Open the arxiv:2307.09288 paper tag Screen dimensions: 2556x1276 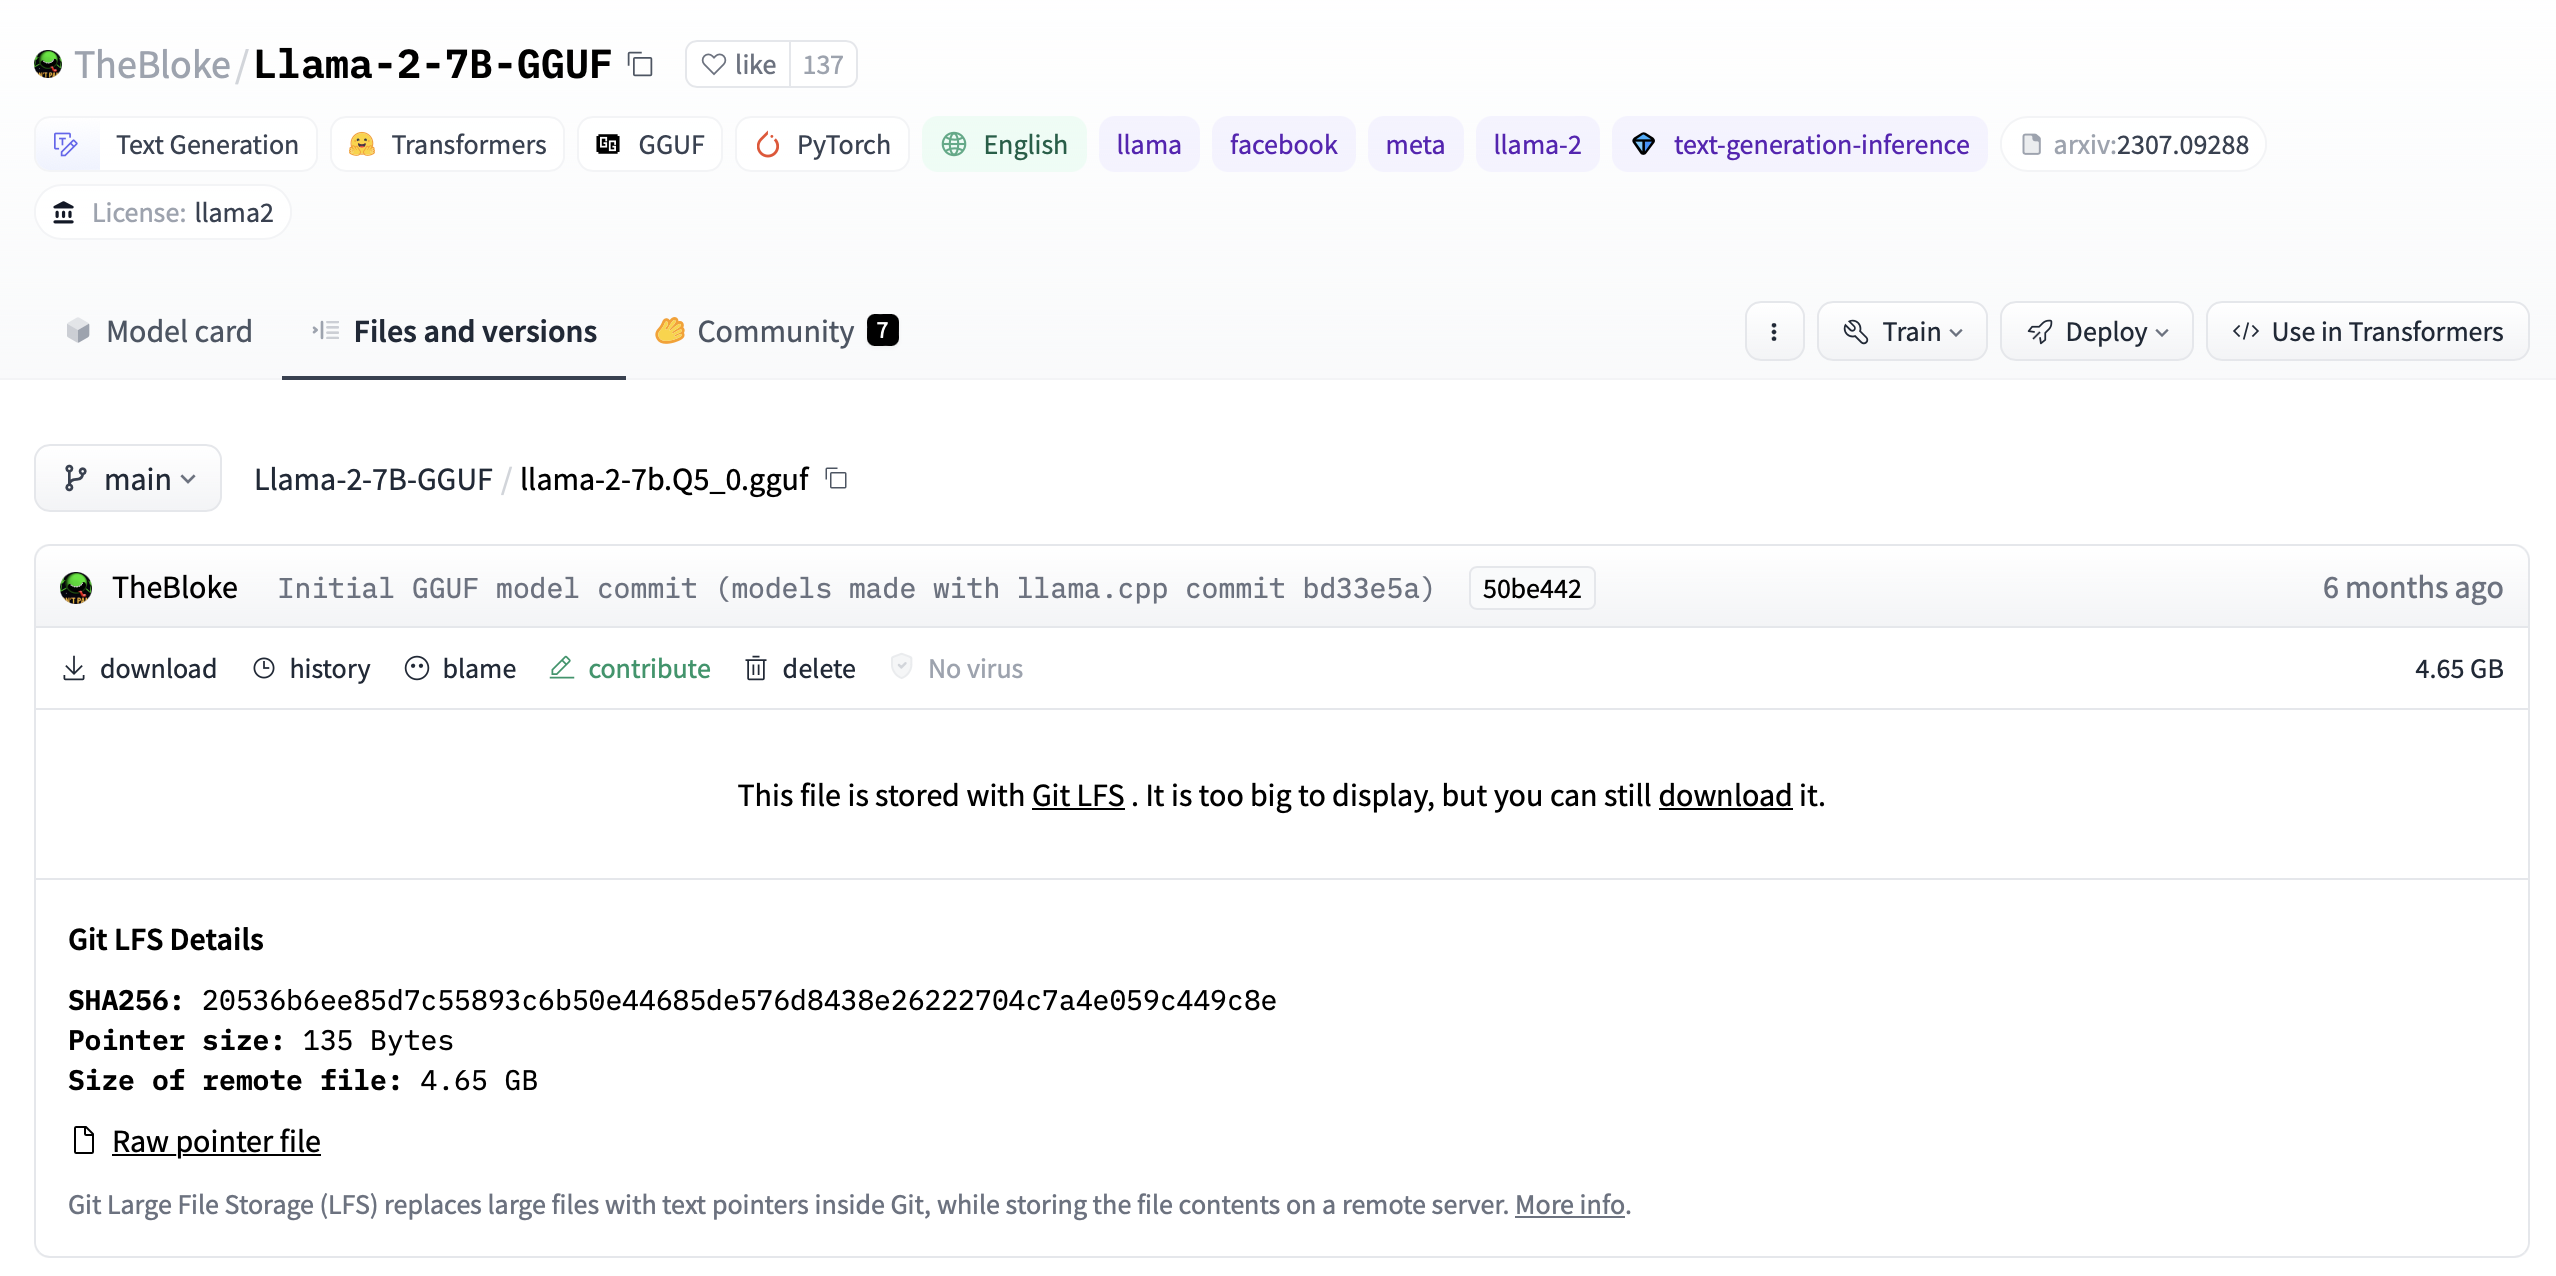[x=2133, y=145]
